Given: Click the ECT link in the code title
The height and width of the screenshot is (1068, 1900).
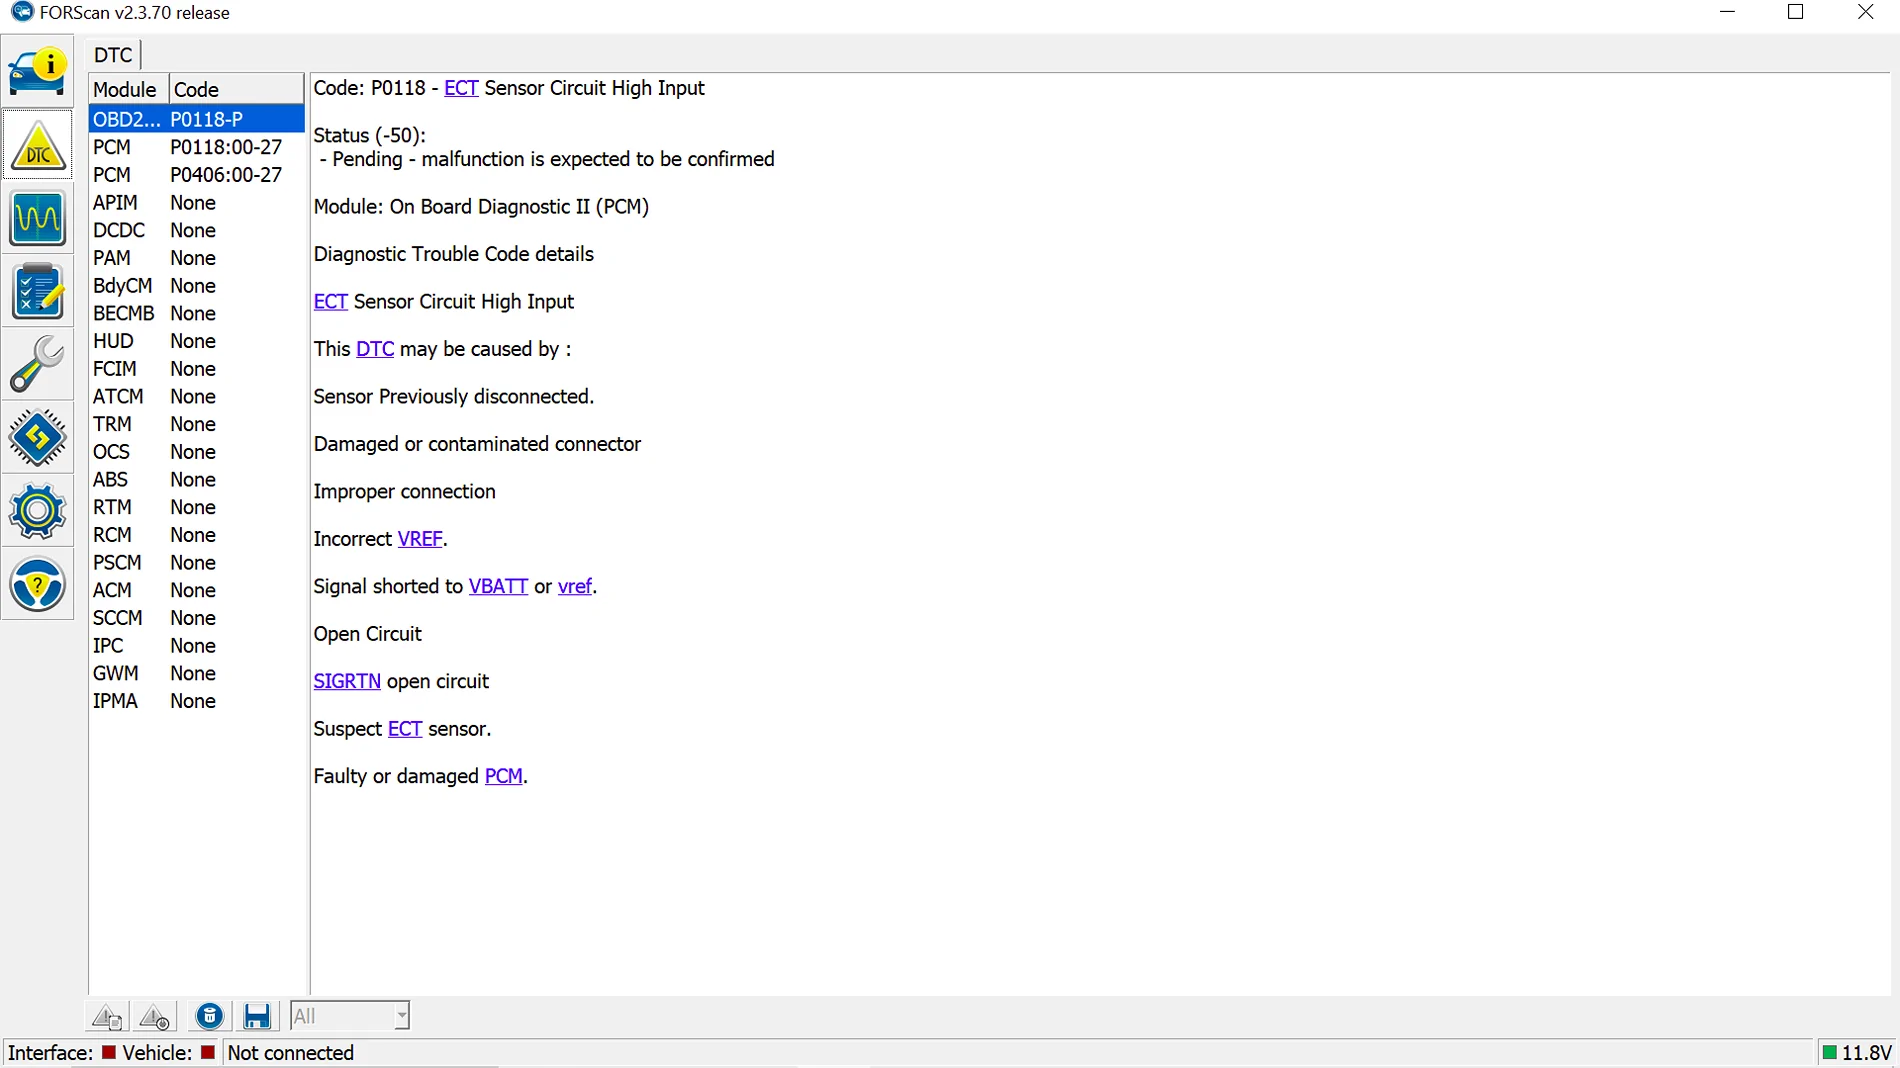Looking at the screenshot, I should pyautogui.click(x=461, y=88).
